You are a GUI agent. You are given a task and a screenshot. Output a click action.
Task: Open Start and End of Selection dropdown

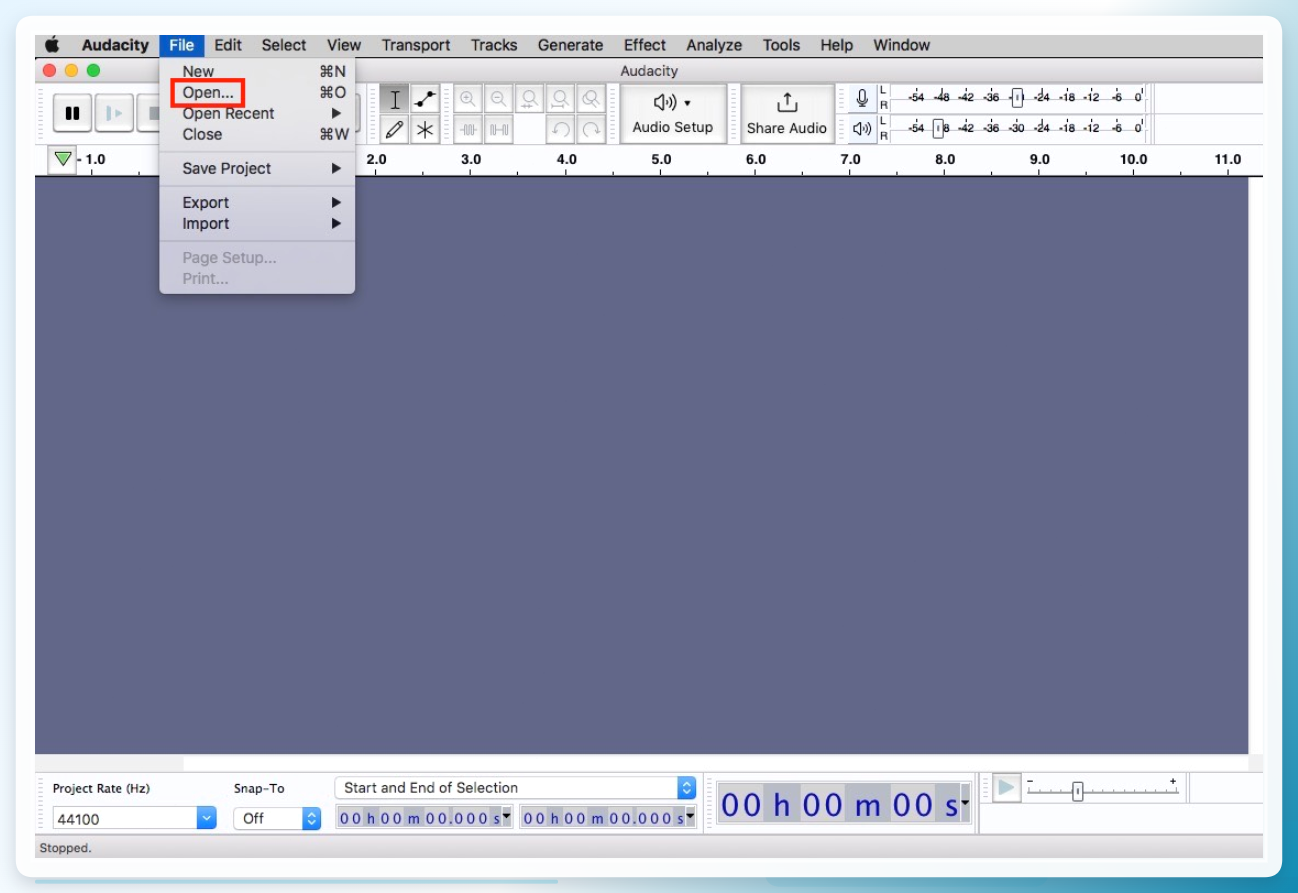click(515, 788)
